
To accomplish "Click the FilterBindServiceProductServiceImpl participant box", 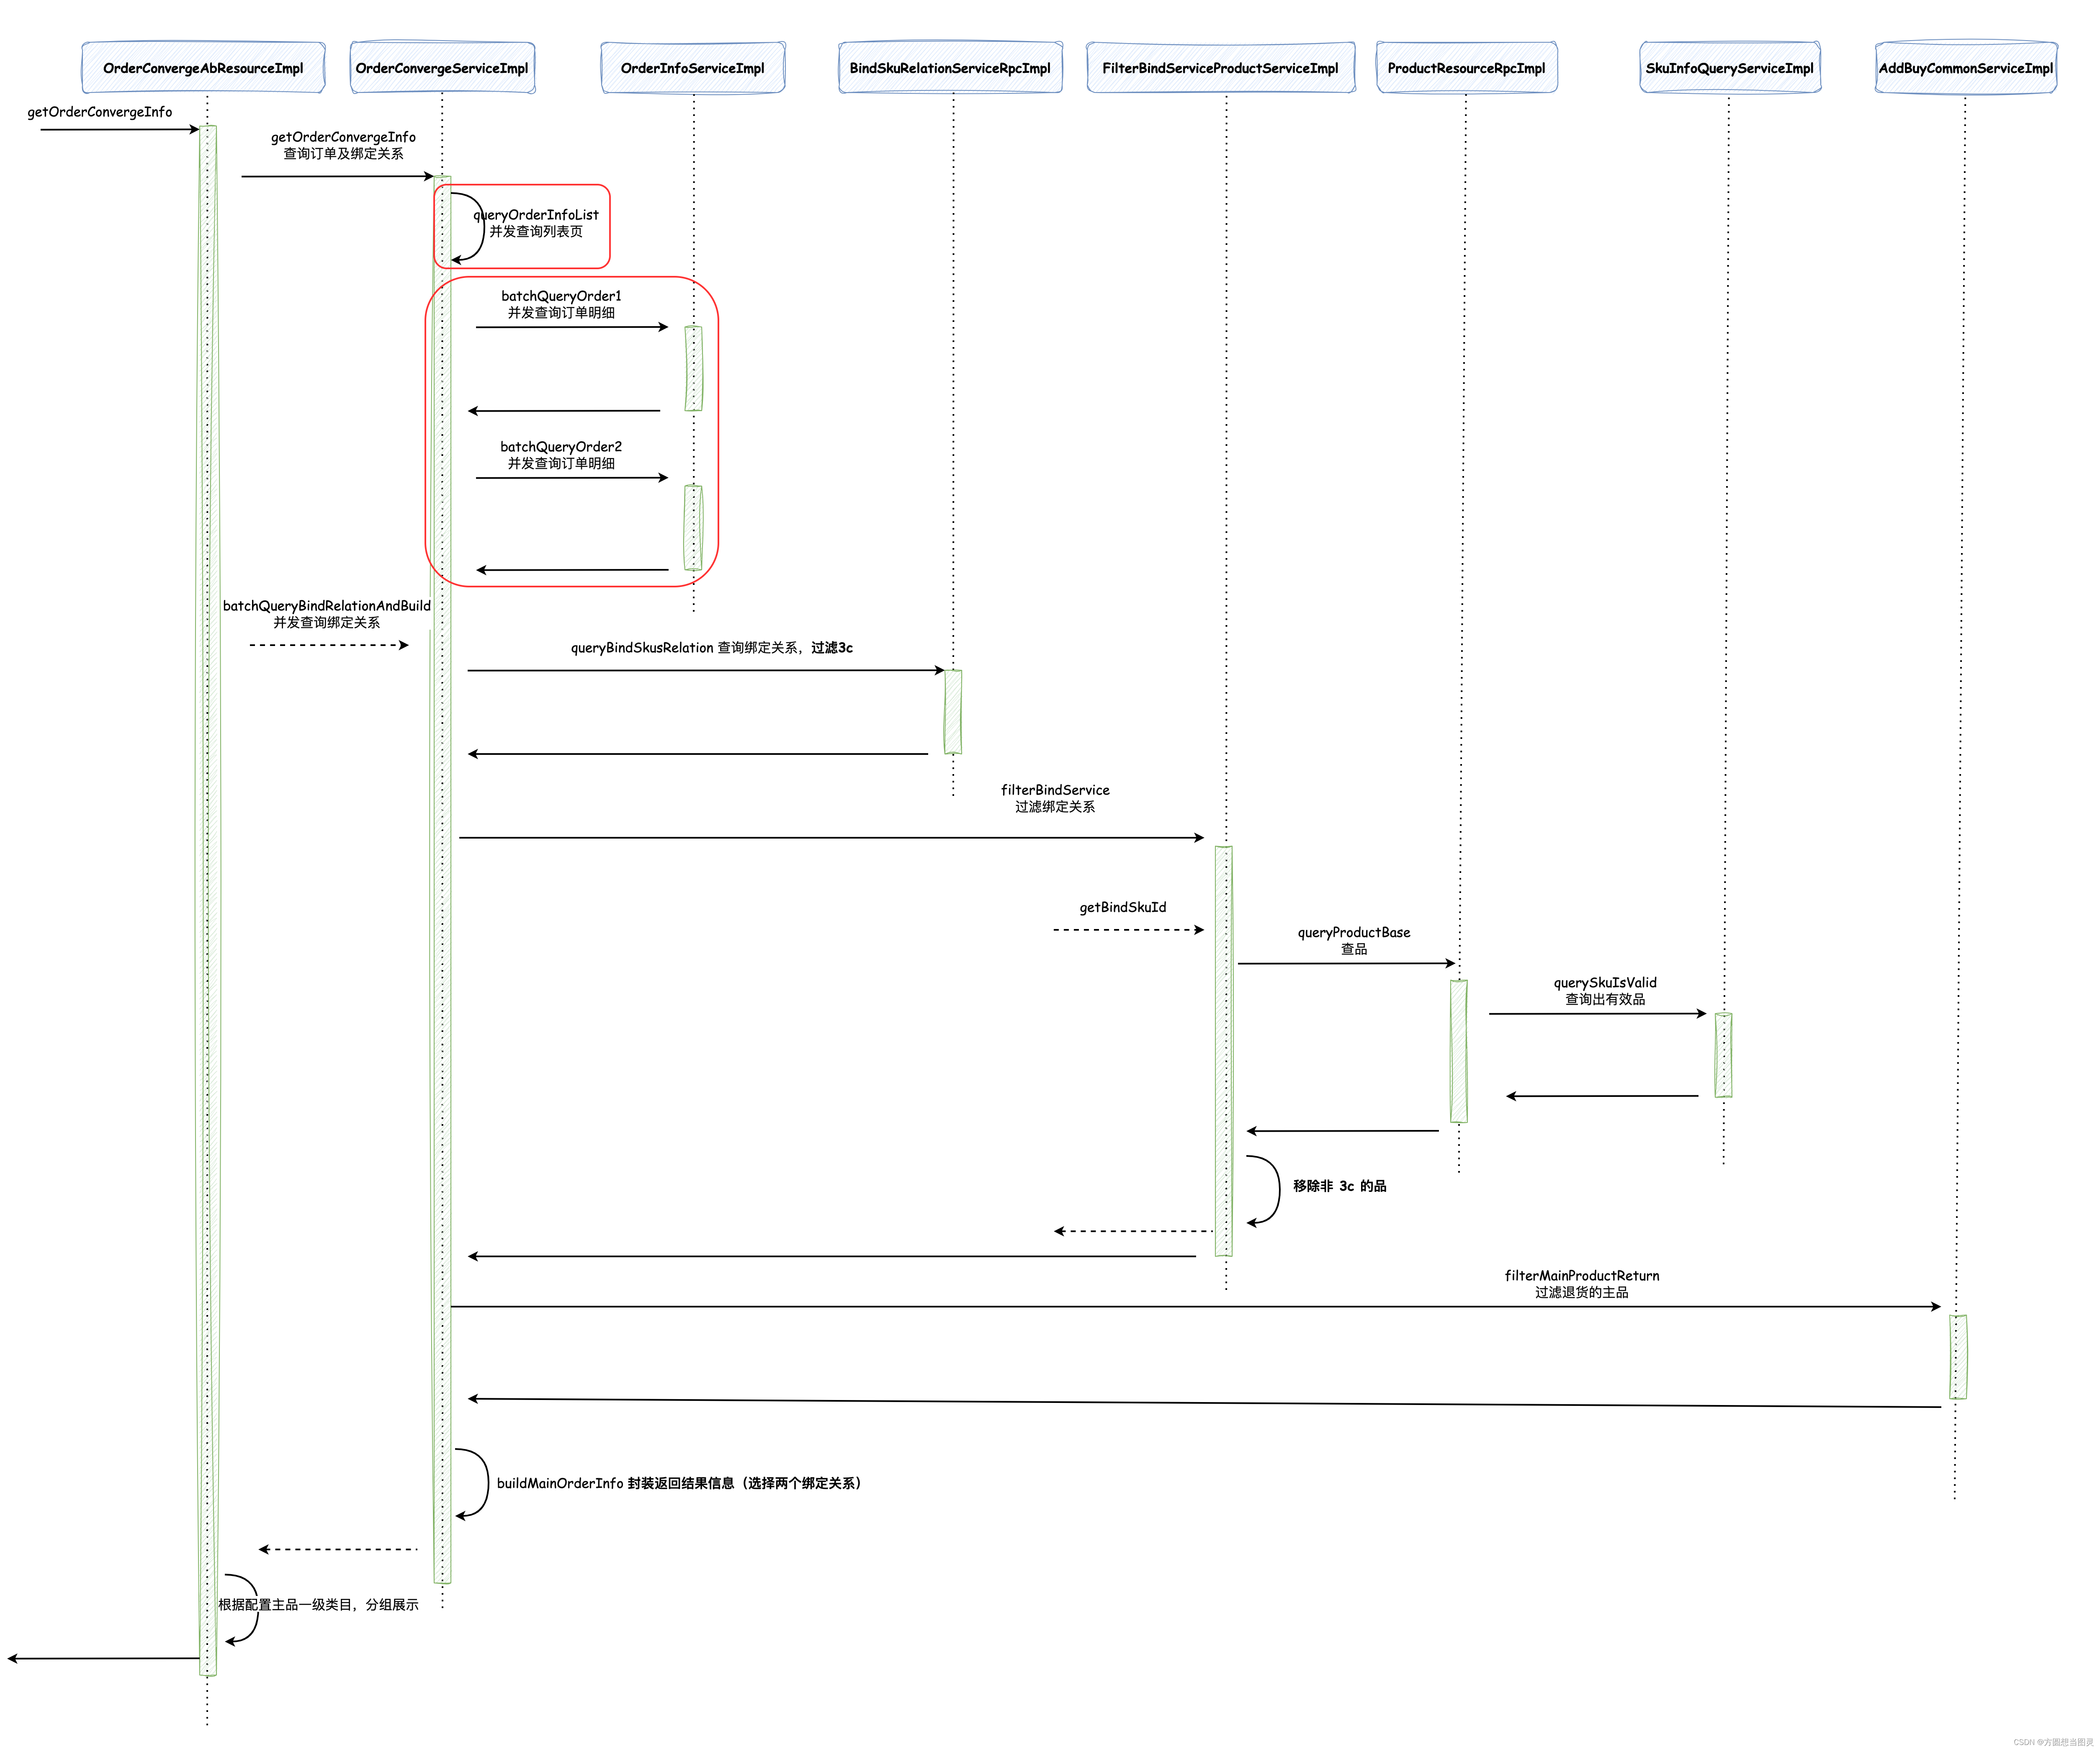I will click(1220, 68).
